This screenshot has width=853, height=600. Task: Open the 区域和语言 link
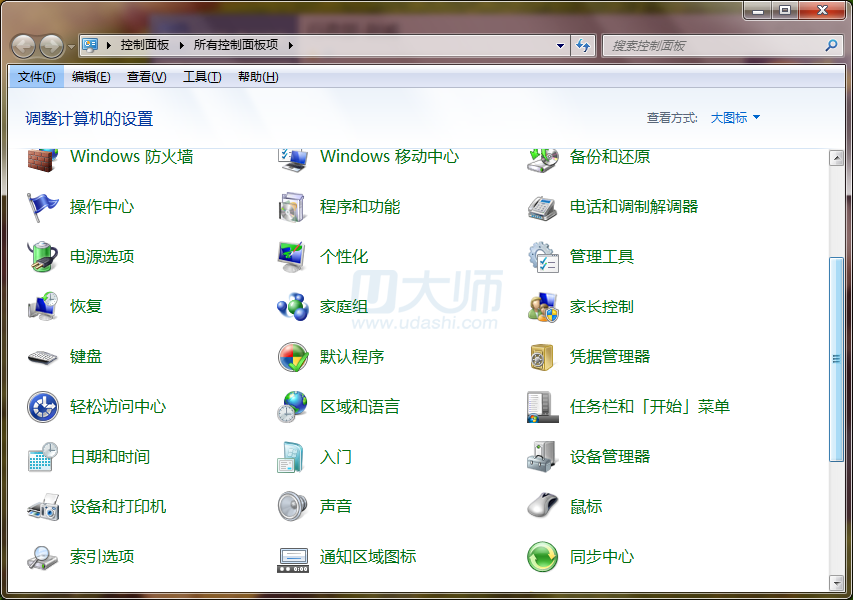point(359,407)
